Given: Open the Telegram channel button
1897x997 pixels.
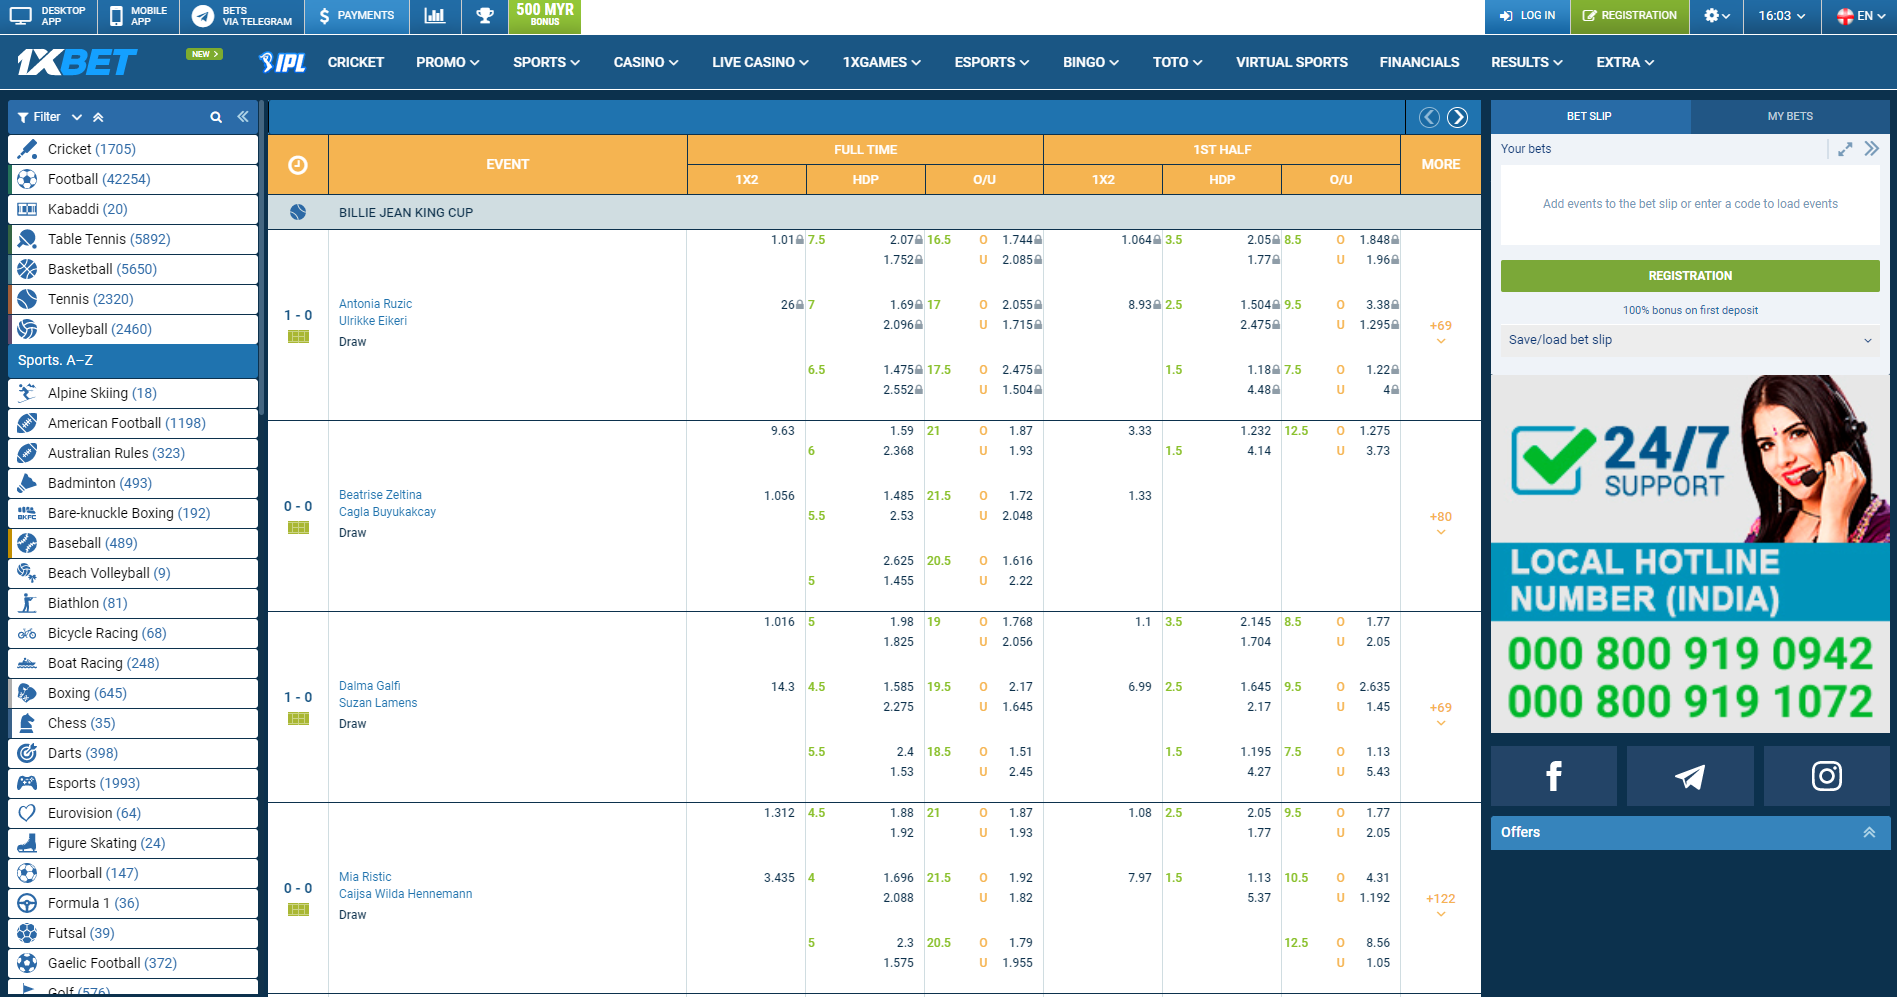Looking at the screenshot, I should (x=1690, y=776).
